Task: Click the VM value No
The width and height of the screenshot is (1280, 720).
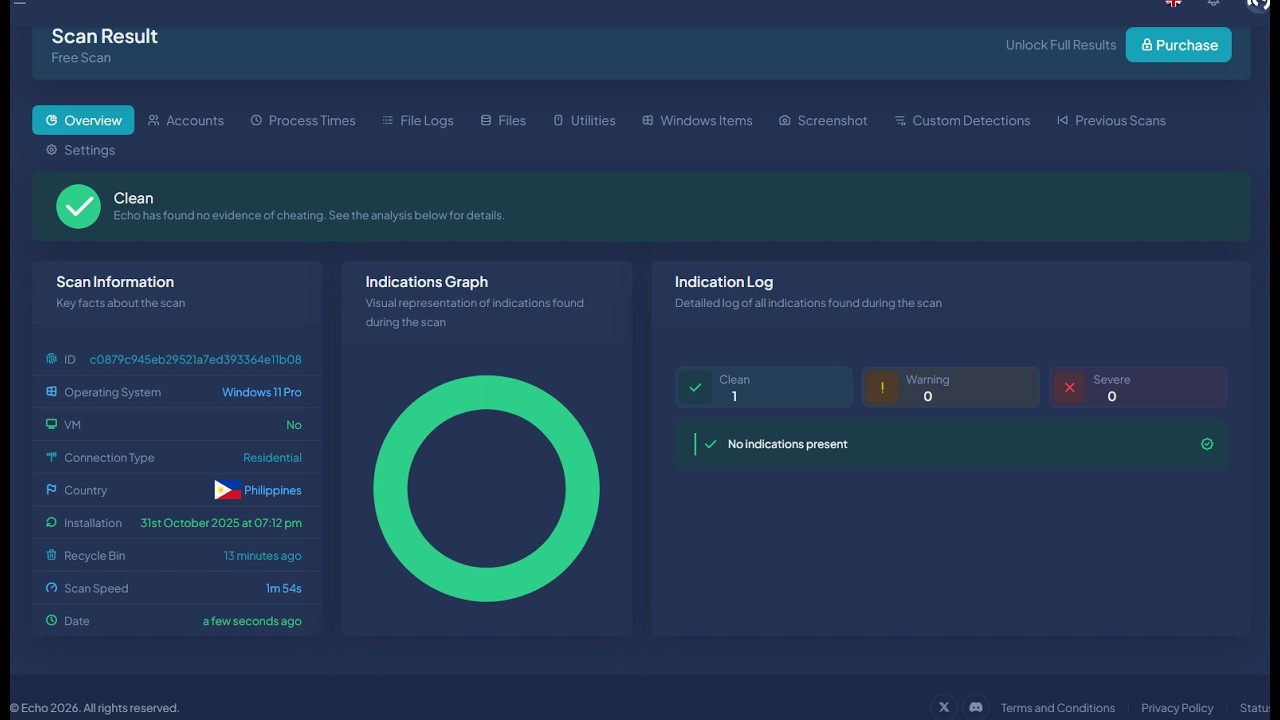Action: (294, 425)
